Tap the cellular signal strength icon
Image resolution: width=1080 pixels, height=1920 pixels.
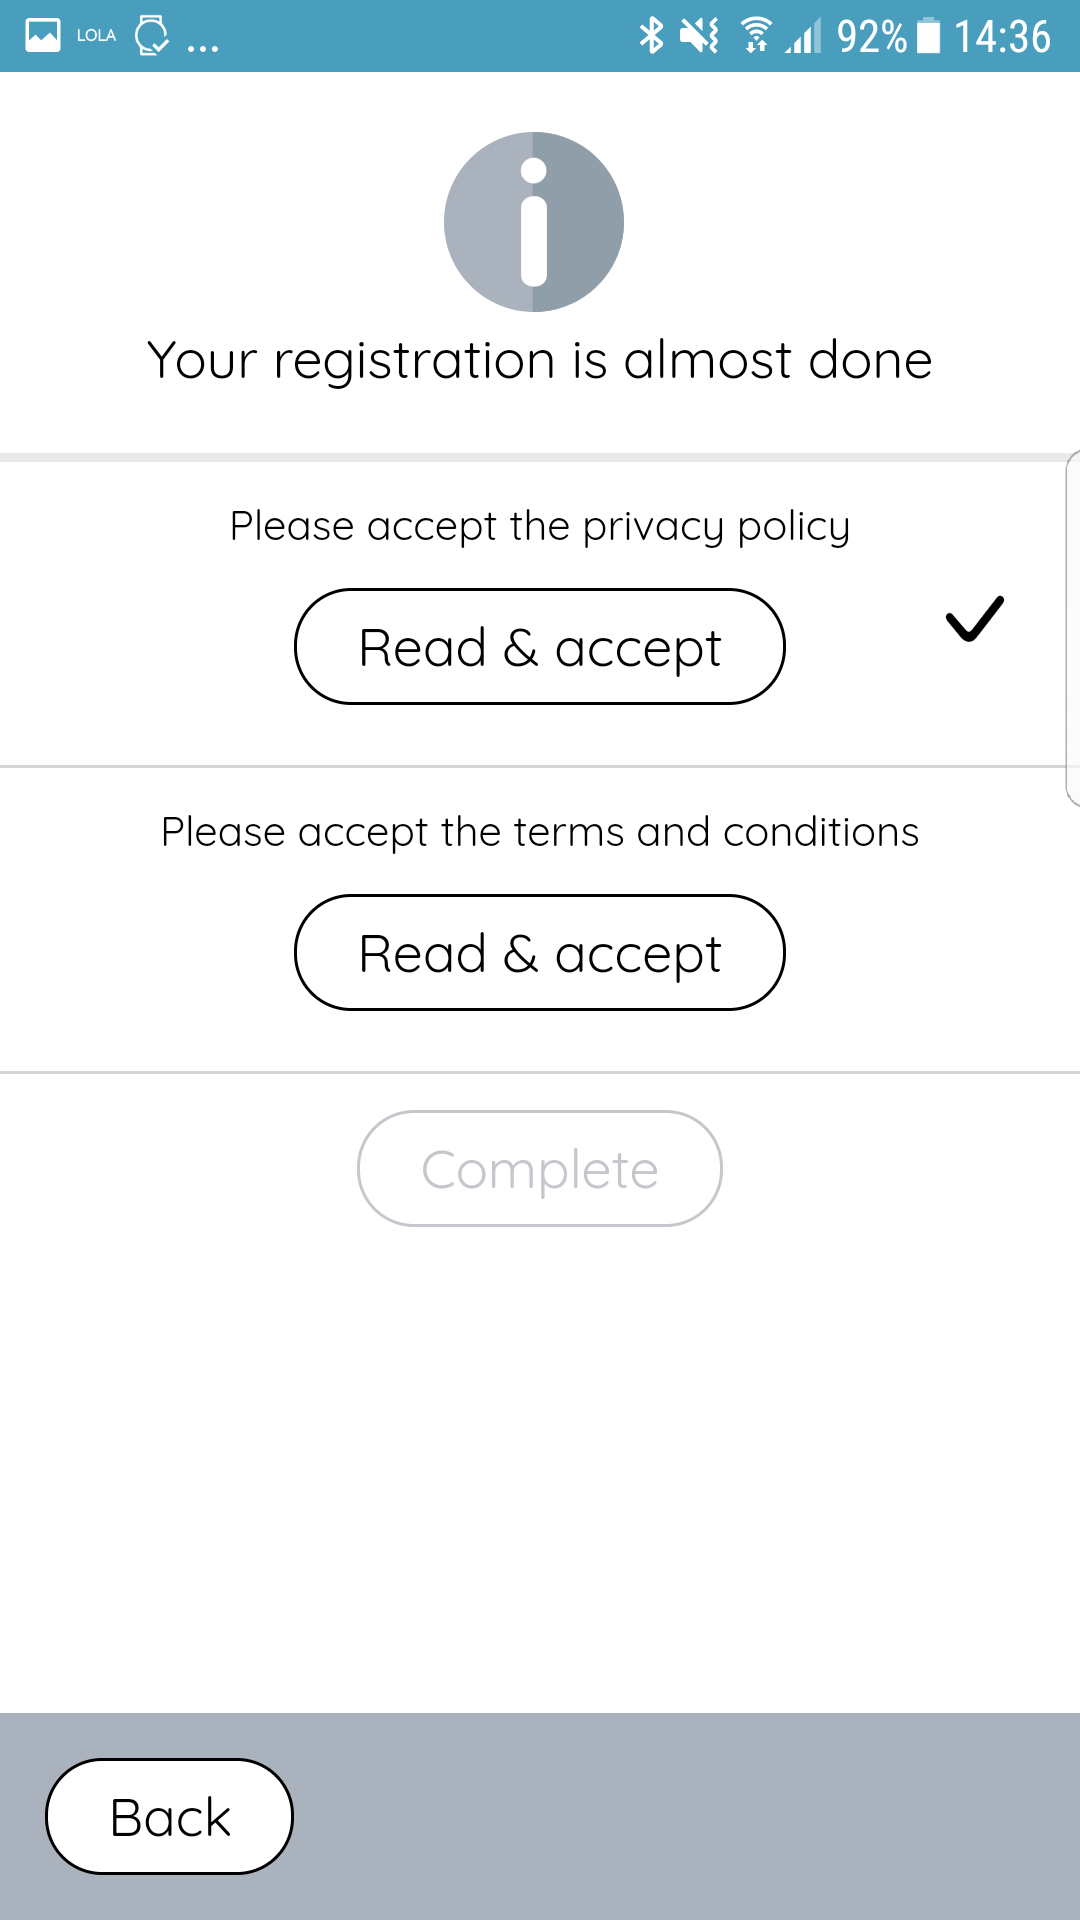[x=804, y=36]
